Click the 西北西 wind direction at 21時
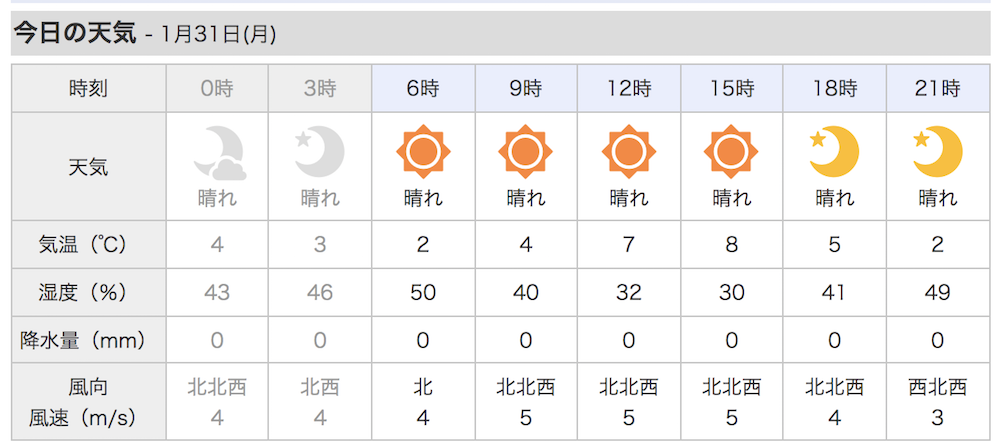 click(938, 387)
